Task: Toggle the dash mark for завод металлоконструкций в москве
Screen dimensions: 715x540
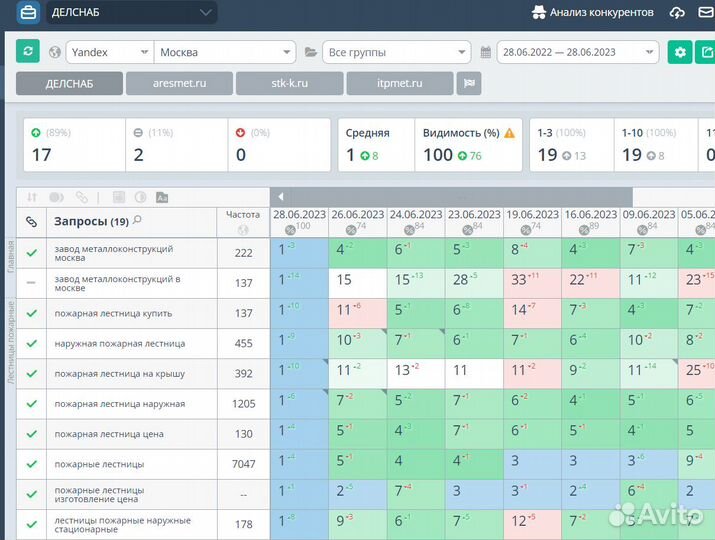Action: click(x=31, y=283)
